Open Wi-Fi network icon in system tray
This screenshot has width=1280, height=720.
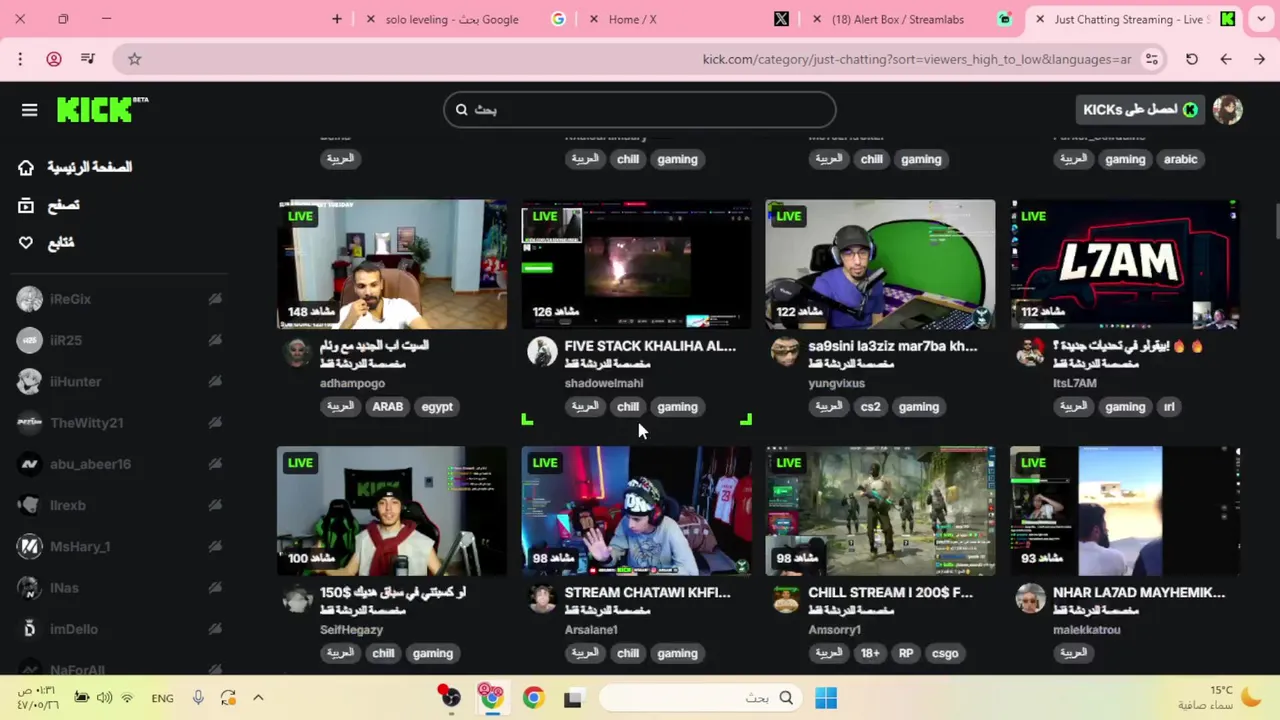point(127,698)
